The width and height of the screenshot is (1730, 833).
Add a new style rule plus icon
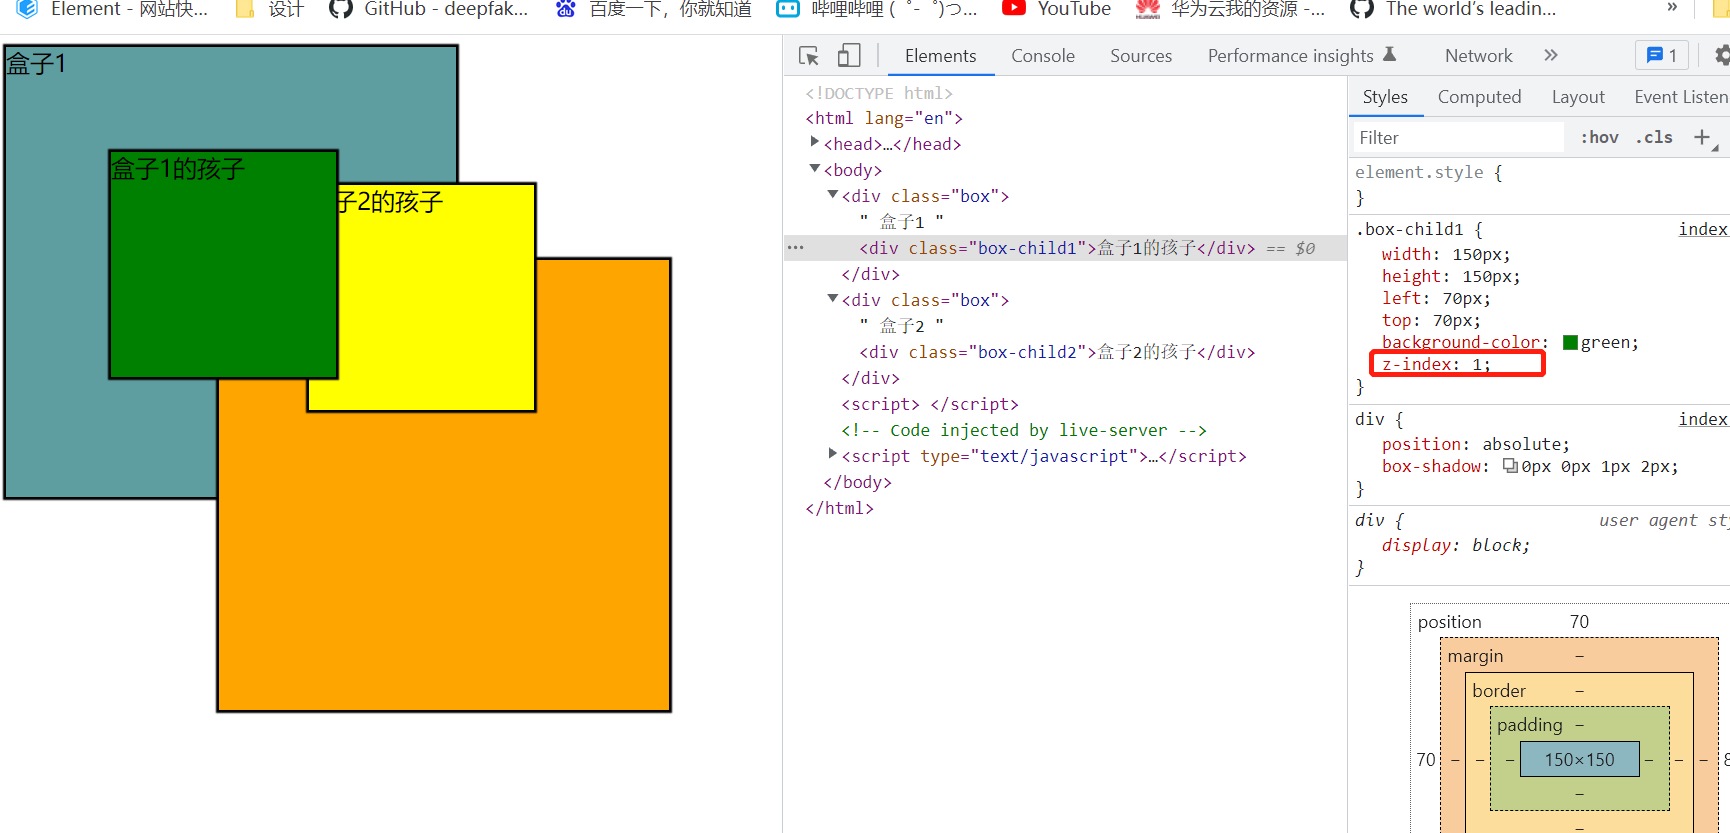tap(1702, 137)
